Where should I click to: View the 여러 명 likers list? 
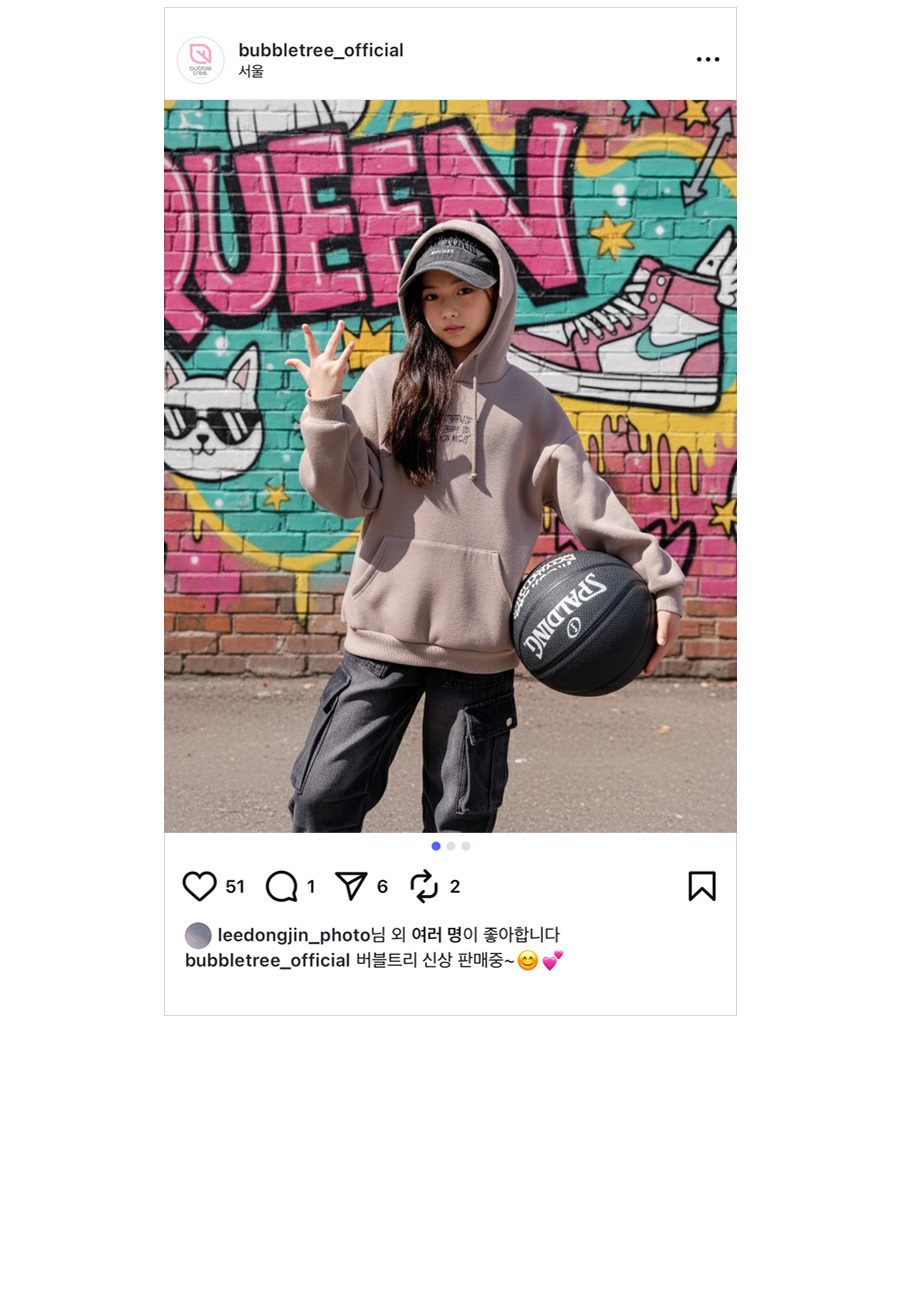[x=436, y=935]
